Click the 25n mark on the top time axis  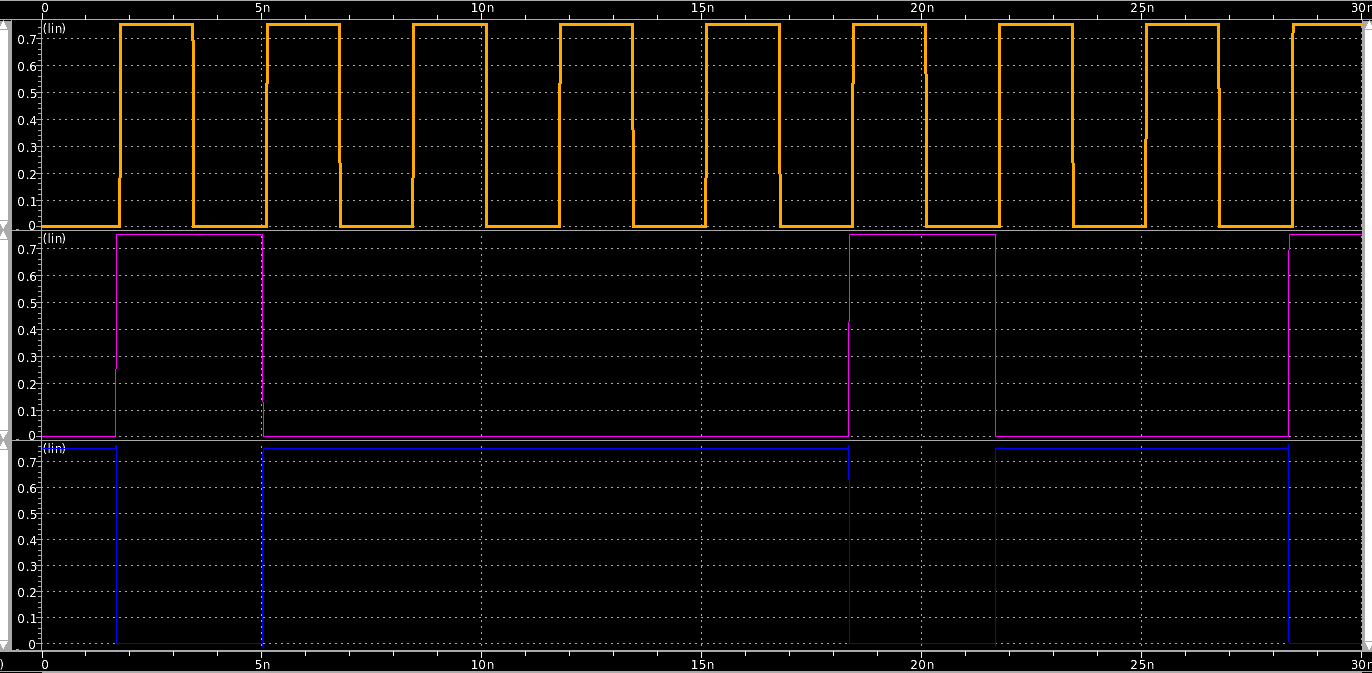tap(1141, 7)
